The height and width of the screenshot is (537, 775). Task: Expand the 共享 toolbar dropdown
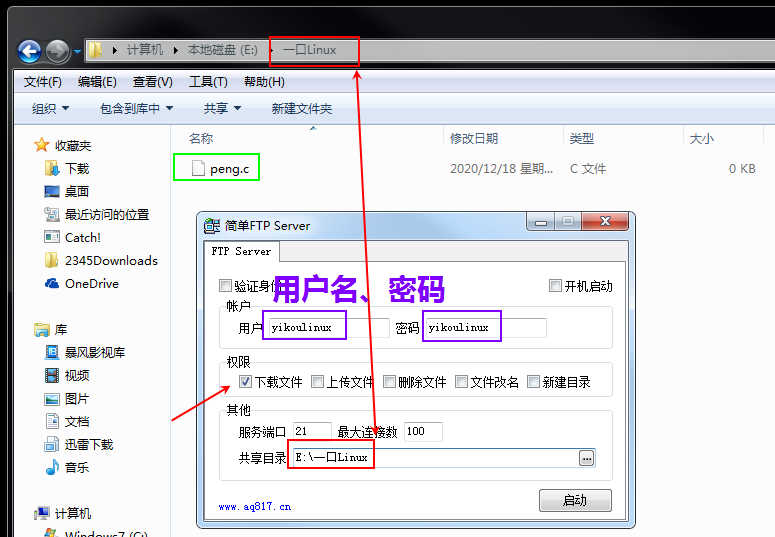click(222, 108)
